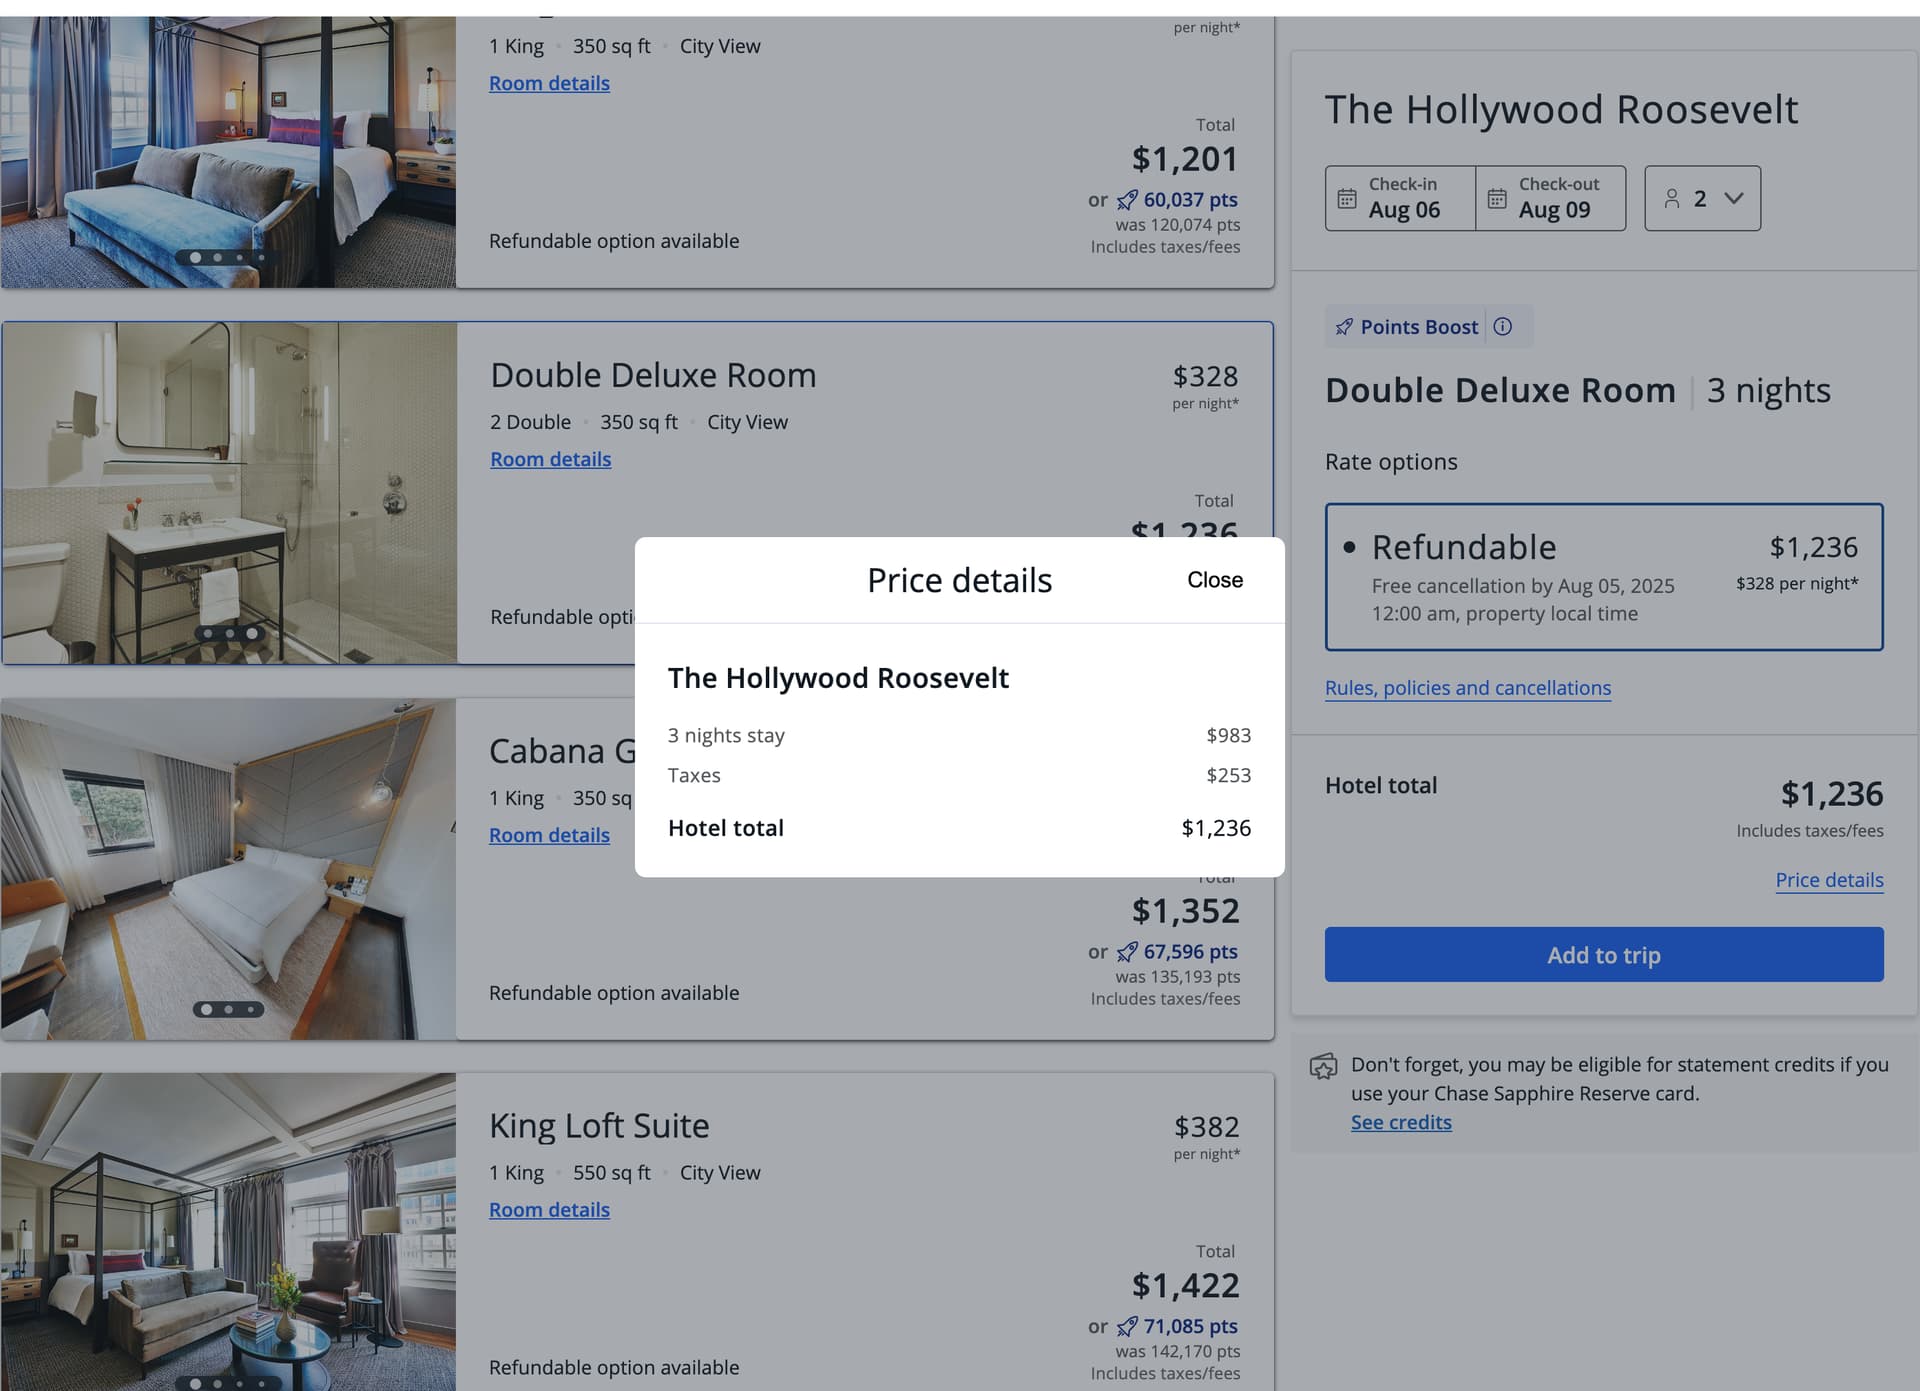The width and height of the screenshot is (1920, 1391).
Task: Click the See credits link
Action: 1400,1122
